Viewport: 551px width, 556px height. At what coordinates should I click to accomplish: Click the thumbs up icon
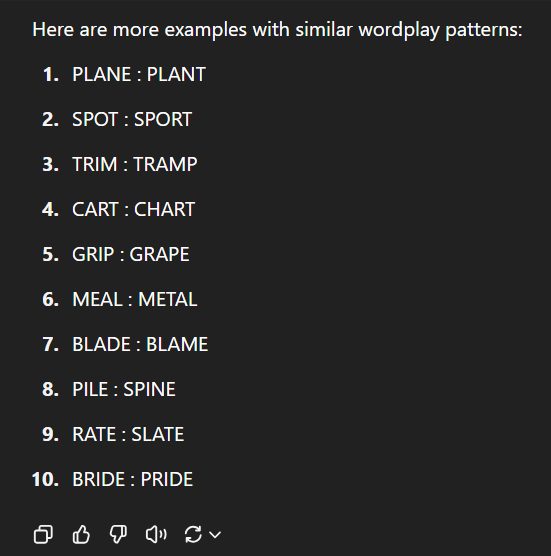click(81, 534)
